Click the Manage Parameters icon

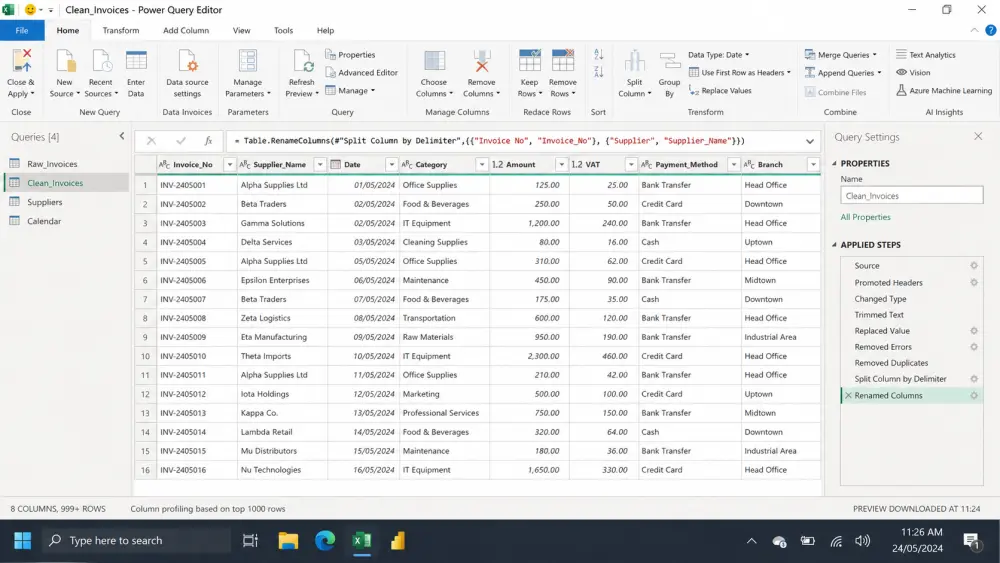(247, 61)
